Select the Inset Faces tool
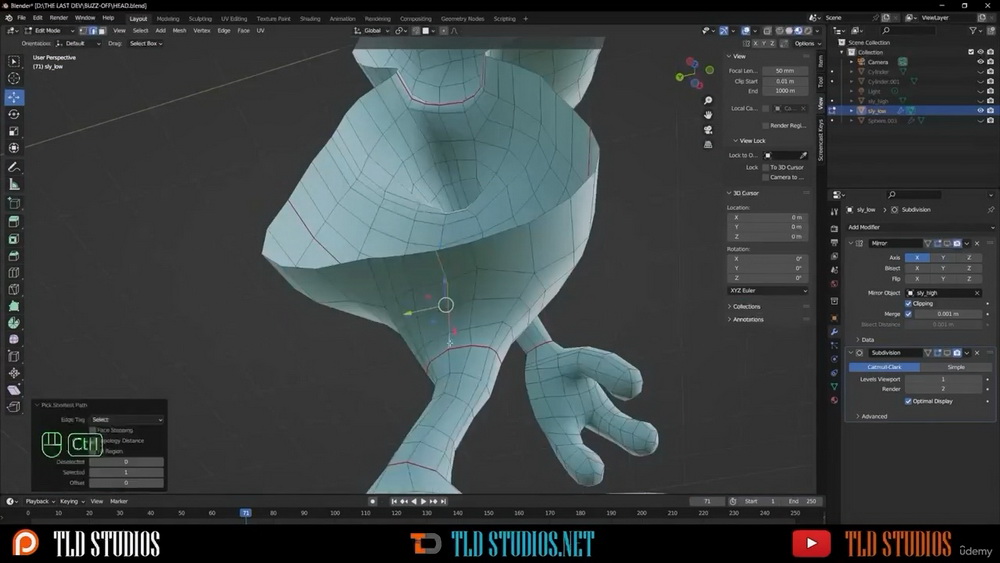This screenshot has height=563, width=1000. coord(13,239)
